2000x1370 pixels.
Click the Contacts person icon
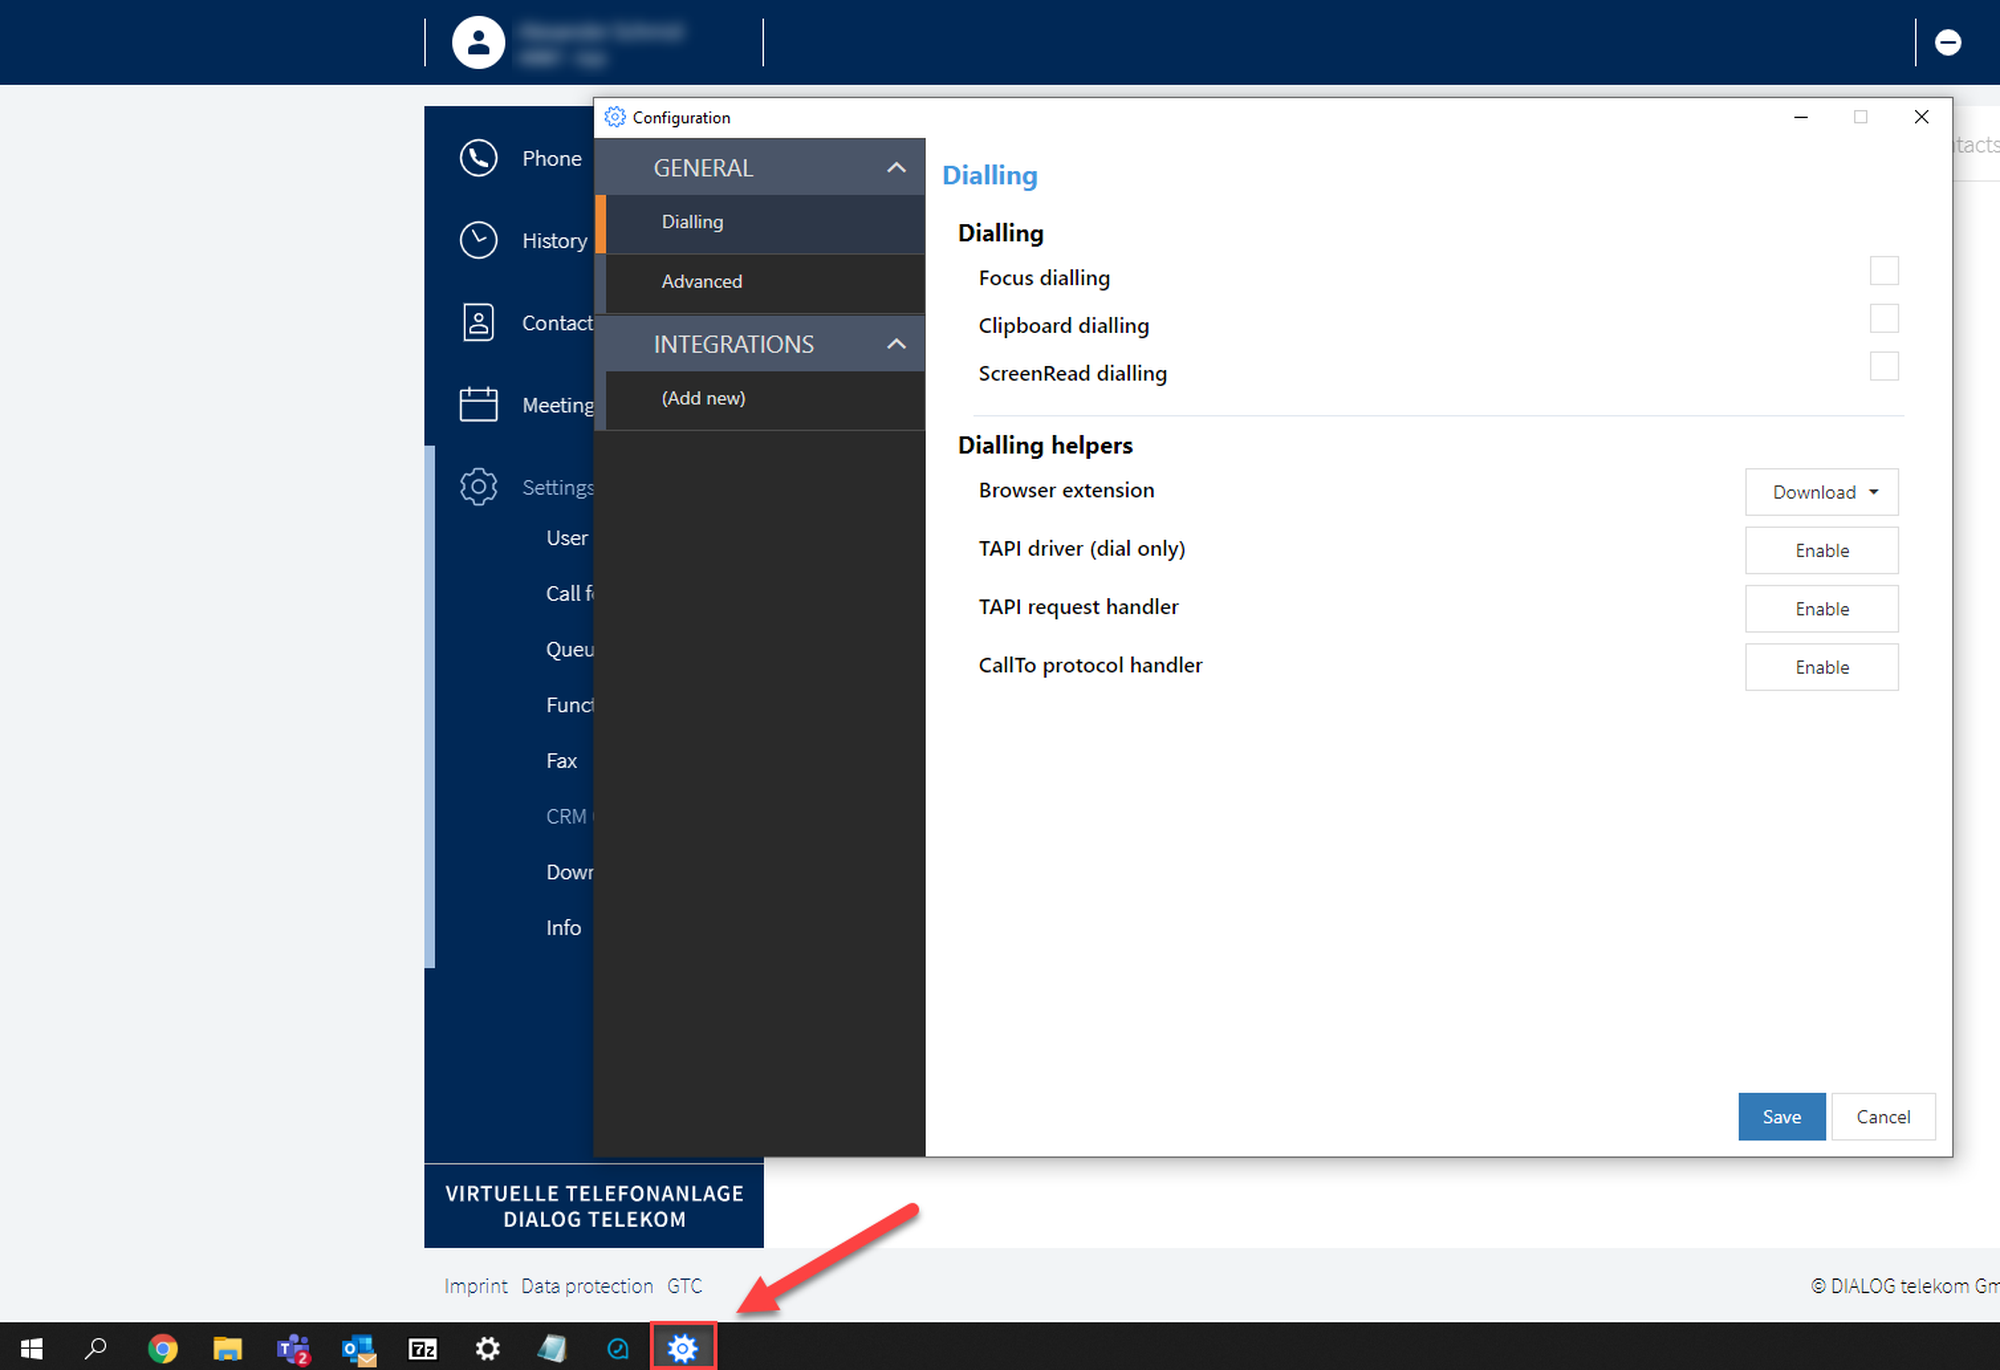(478, 323)
